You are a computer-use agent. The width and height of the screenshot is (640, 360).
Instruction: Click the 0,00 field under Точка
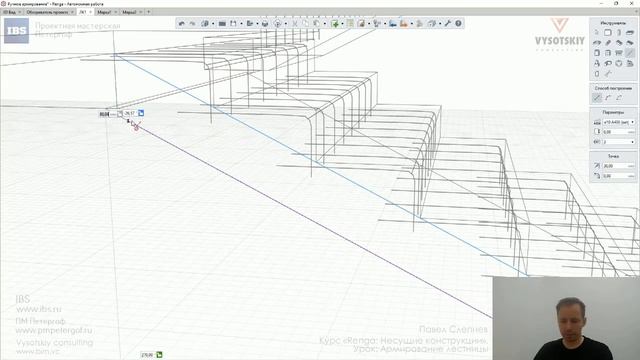(619, 176)
